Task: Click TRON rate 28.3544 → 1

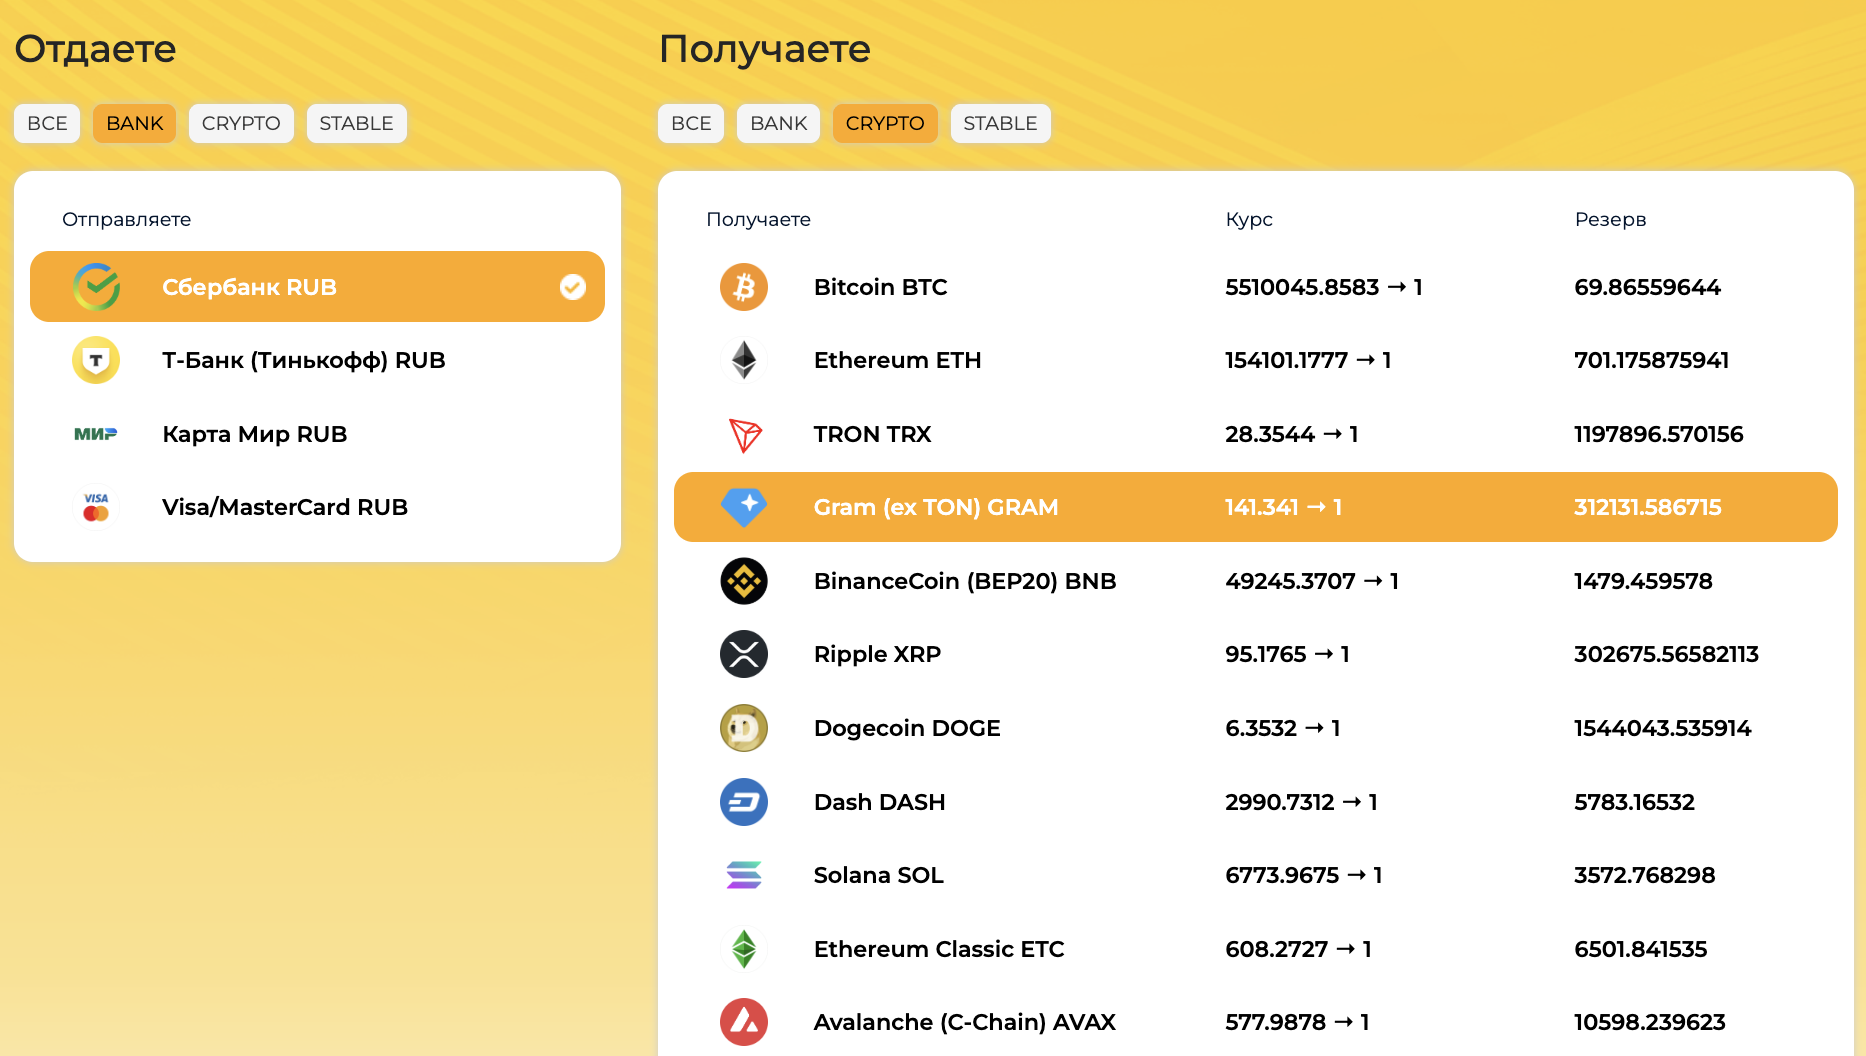Action: point(1291,434)
